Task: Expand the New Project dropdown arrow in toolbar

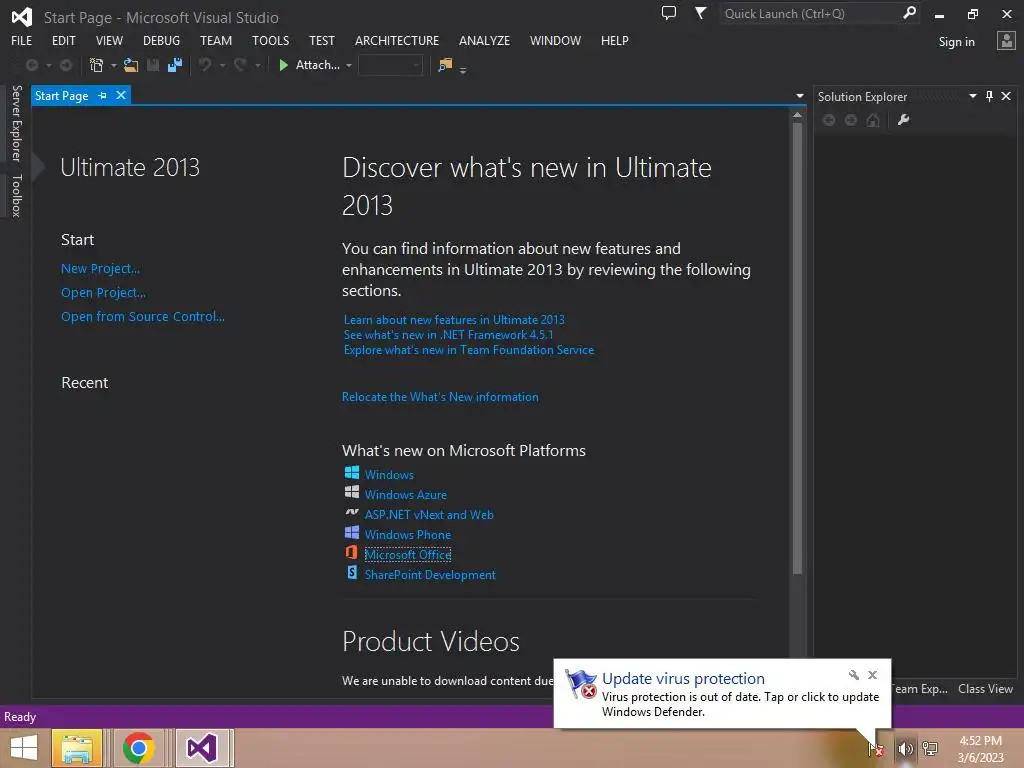Action: coord(114,65)
